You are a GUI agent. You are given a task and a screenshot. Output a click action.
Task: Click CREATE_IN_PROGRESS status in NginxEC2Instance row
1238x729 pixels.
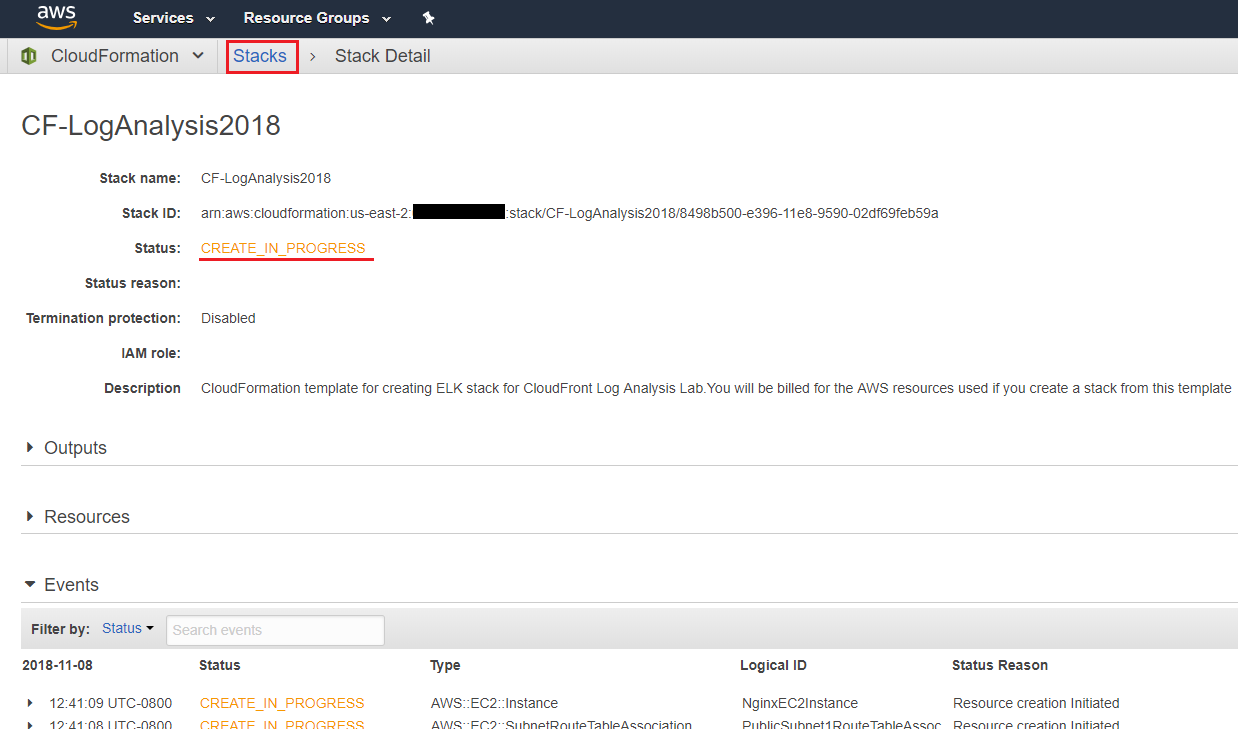(x=282, y=703)
